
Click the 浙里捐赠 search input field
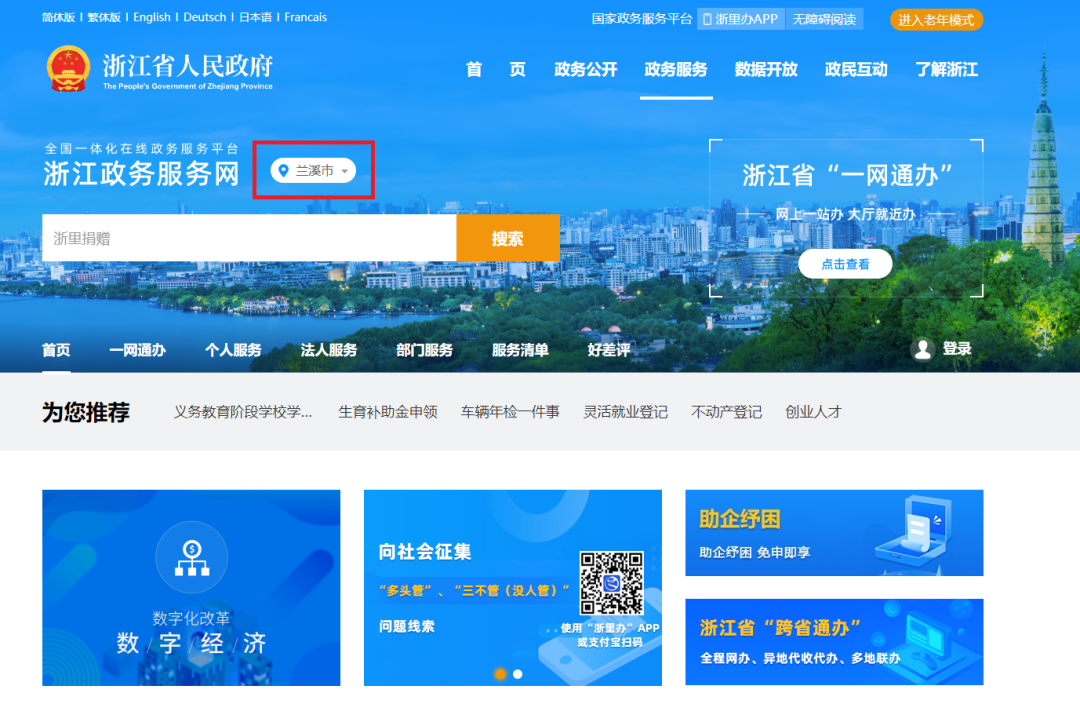(249, 238)
